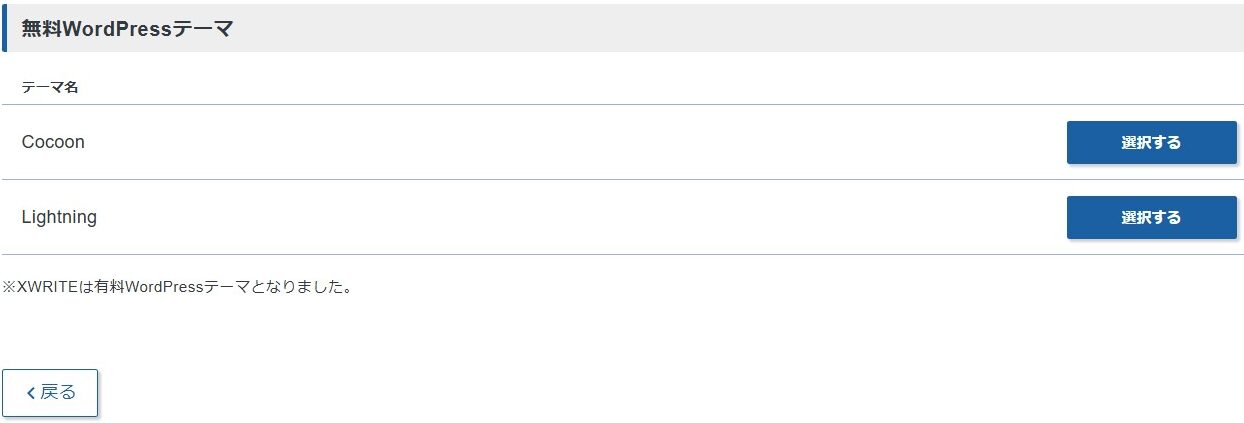Choose the Lightning theme via 選択する button

pos(1151,217)
